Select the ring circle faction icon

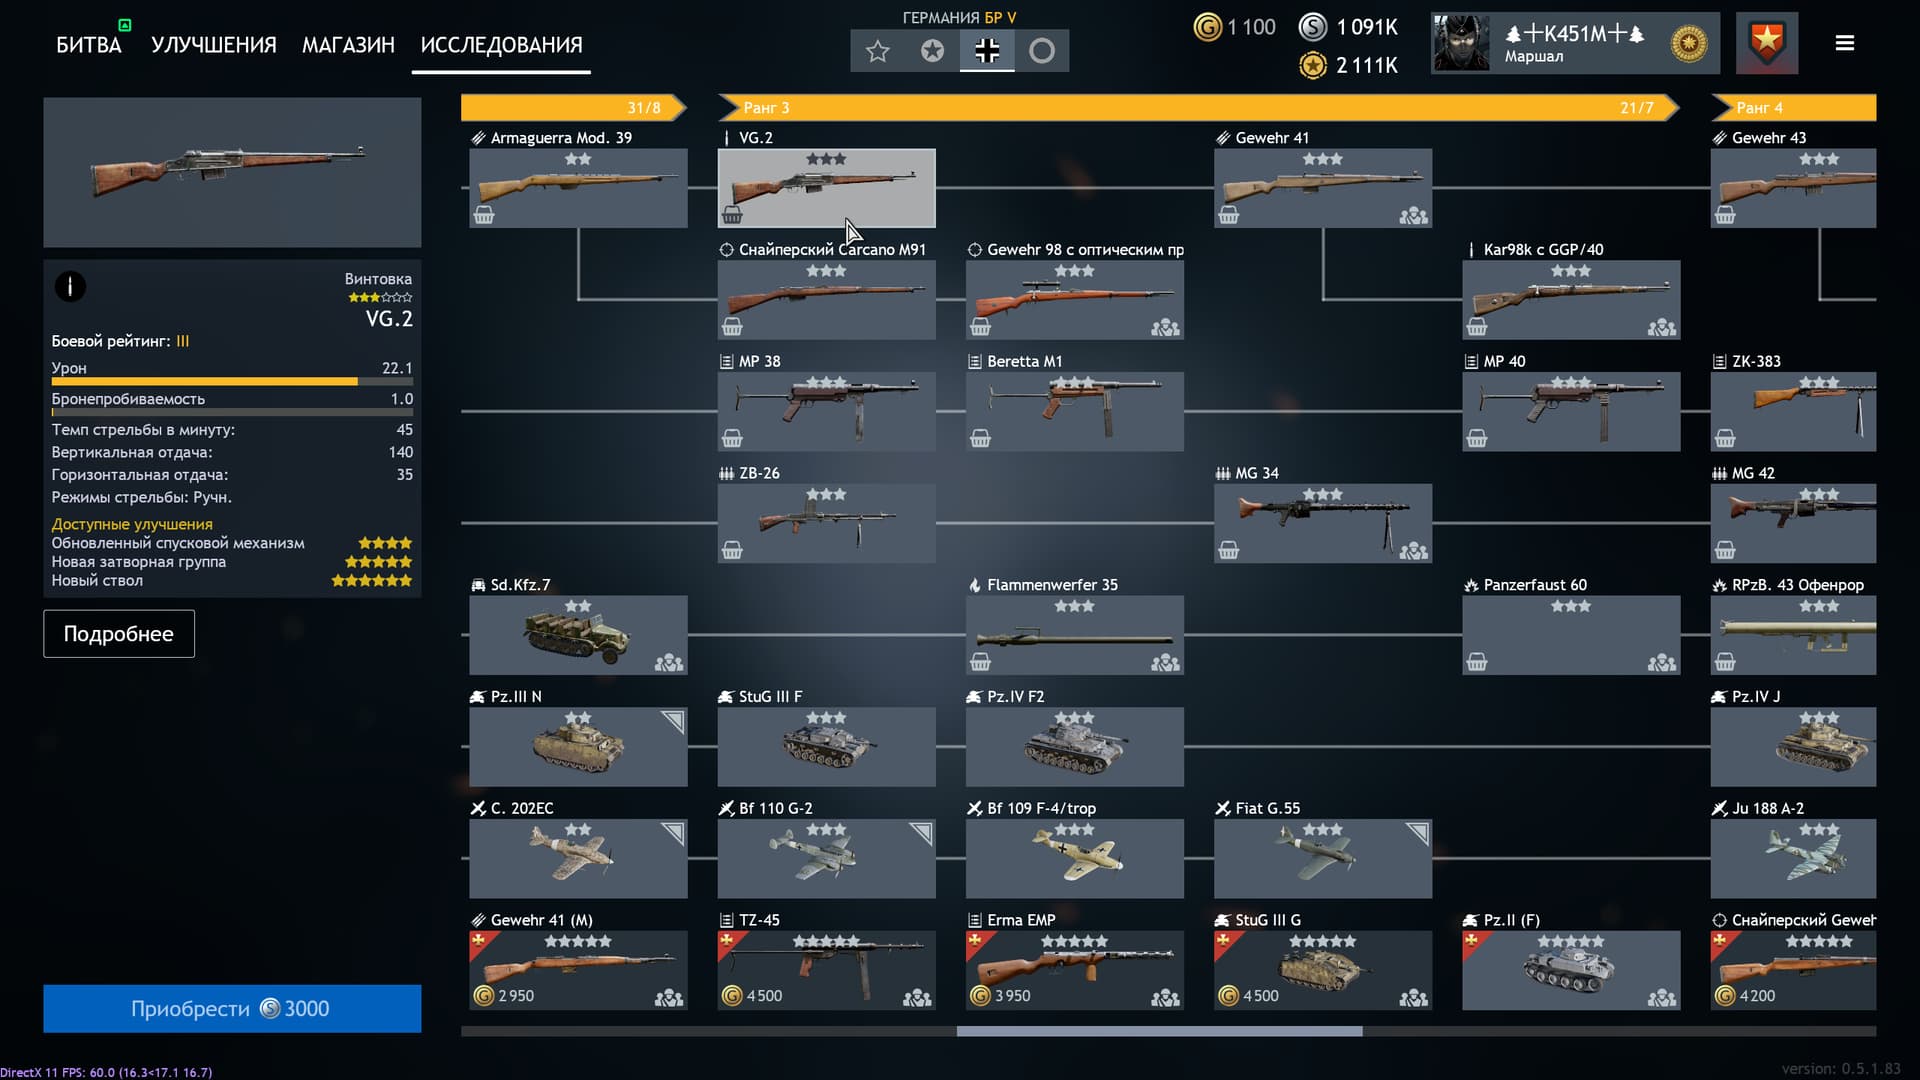[1042, 51]
